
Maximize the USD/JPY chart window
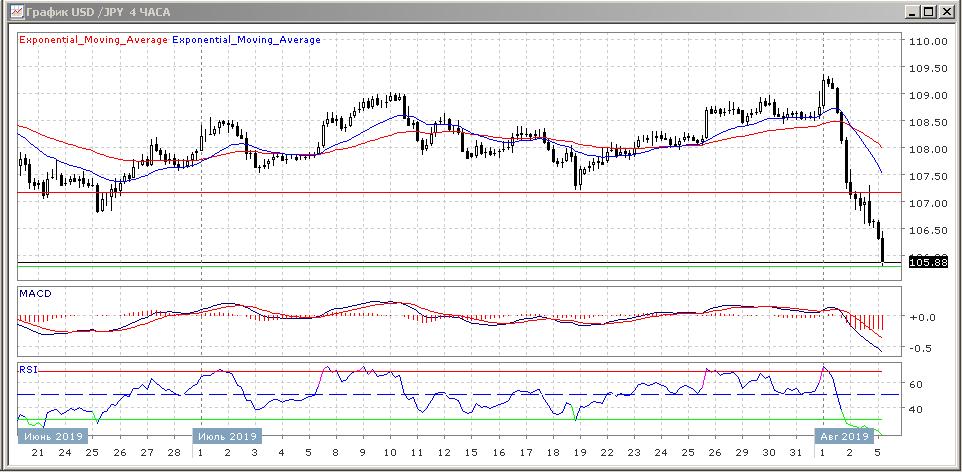click(x=929, y=12)
